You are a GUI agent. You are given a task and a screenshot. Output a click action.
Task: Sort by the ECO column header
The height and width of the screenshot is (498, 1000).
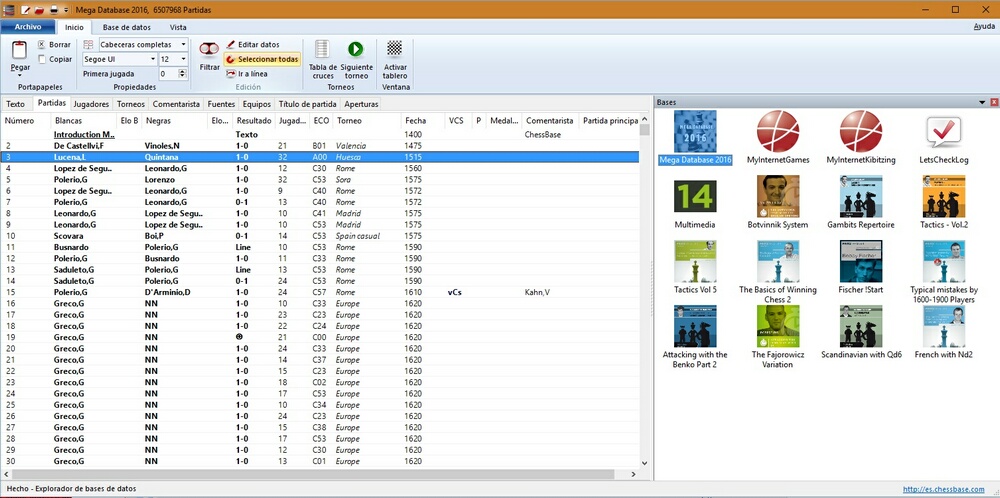pyautogui.click(x=321, y=121)
